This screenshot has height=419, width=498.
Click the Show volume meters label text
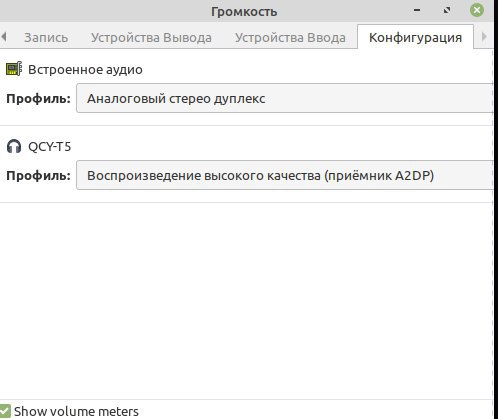(76, 411)
